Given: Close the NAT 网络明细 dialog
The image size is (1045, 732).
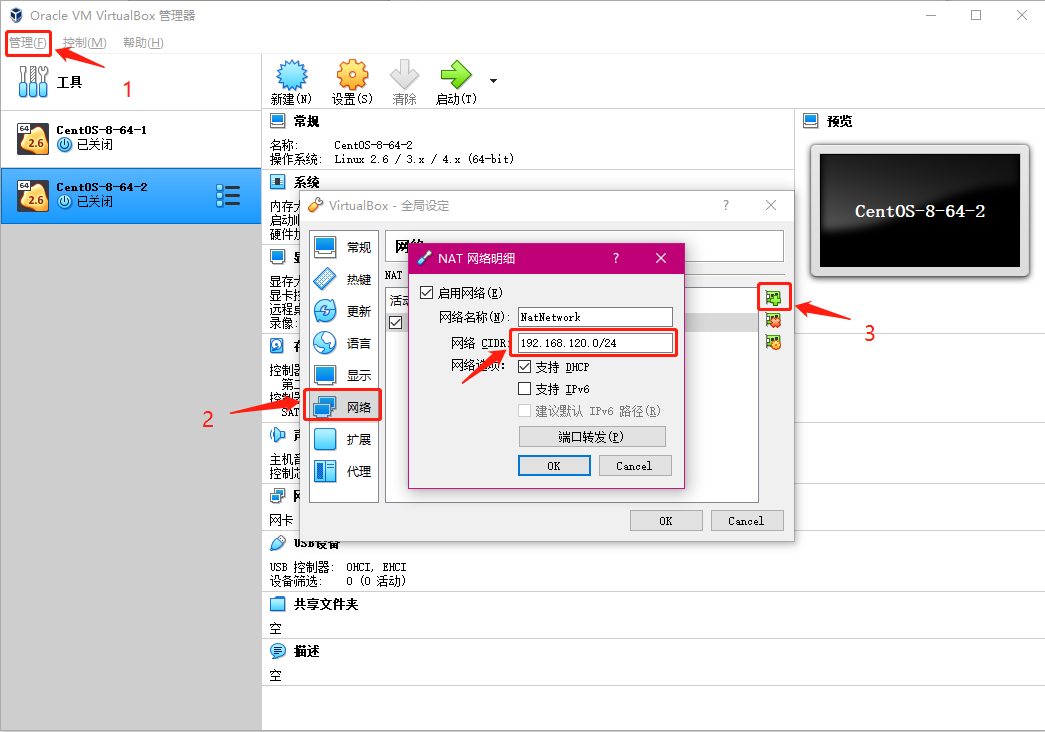Looking at the screenshot, I should (x=660, y=258).
